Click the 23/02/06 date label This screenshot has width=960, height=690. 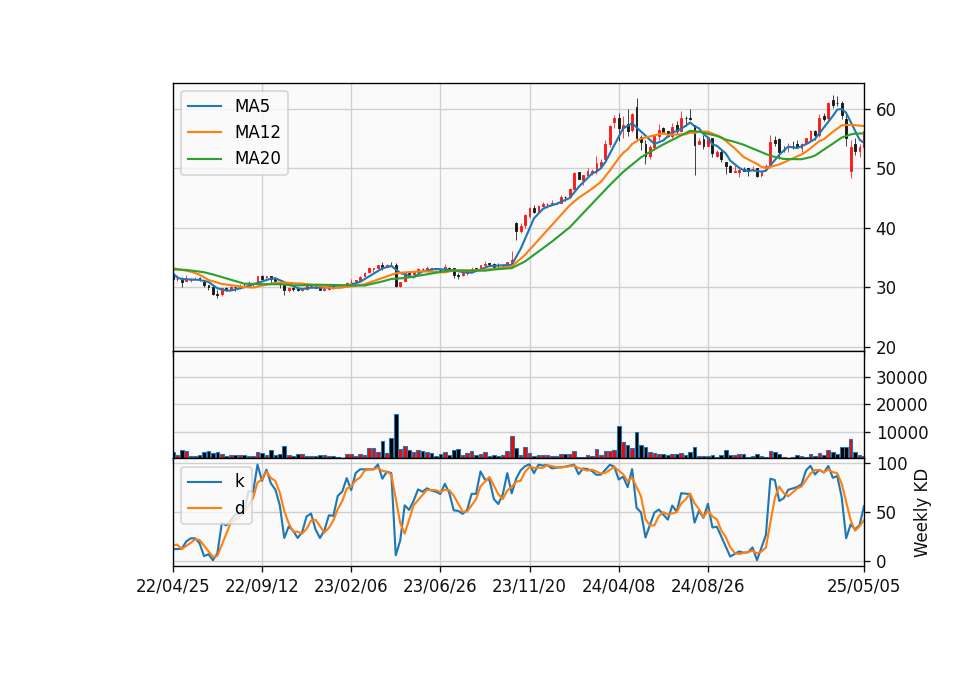point(351,586)
